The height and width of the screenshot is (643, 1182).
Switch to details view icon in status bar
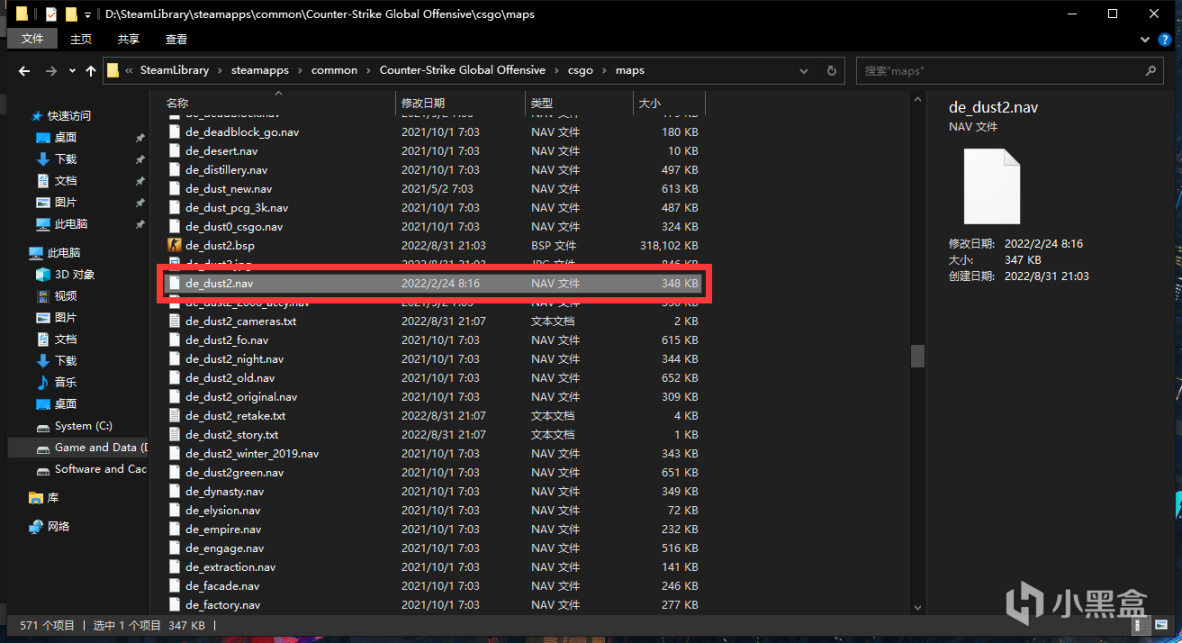(x=1138, y=625)
